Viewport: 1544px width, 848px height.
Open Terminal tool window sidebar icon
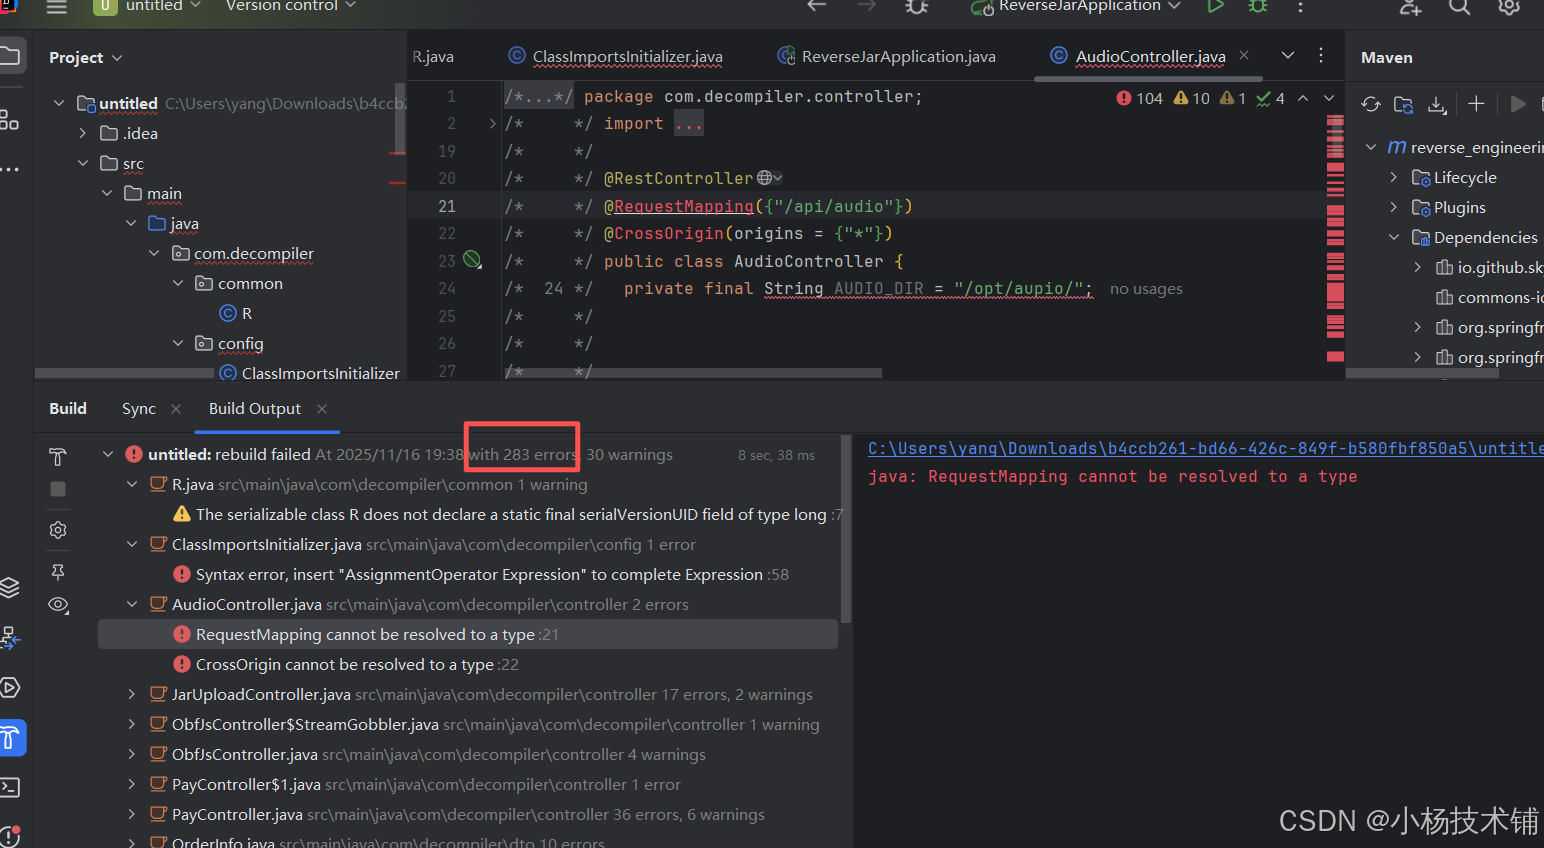(x=10, y=787)
